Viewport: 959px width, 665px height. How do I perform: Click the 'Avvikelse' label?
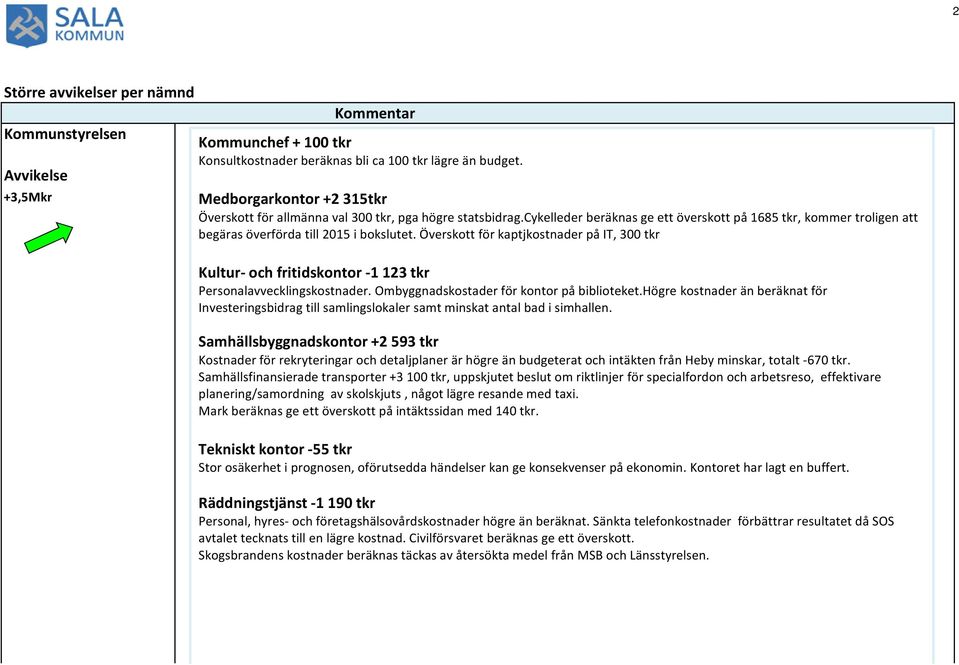[35, 176]
